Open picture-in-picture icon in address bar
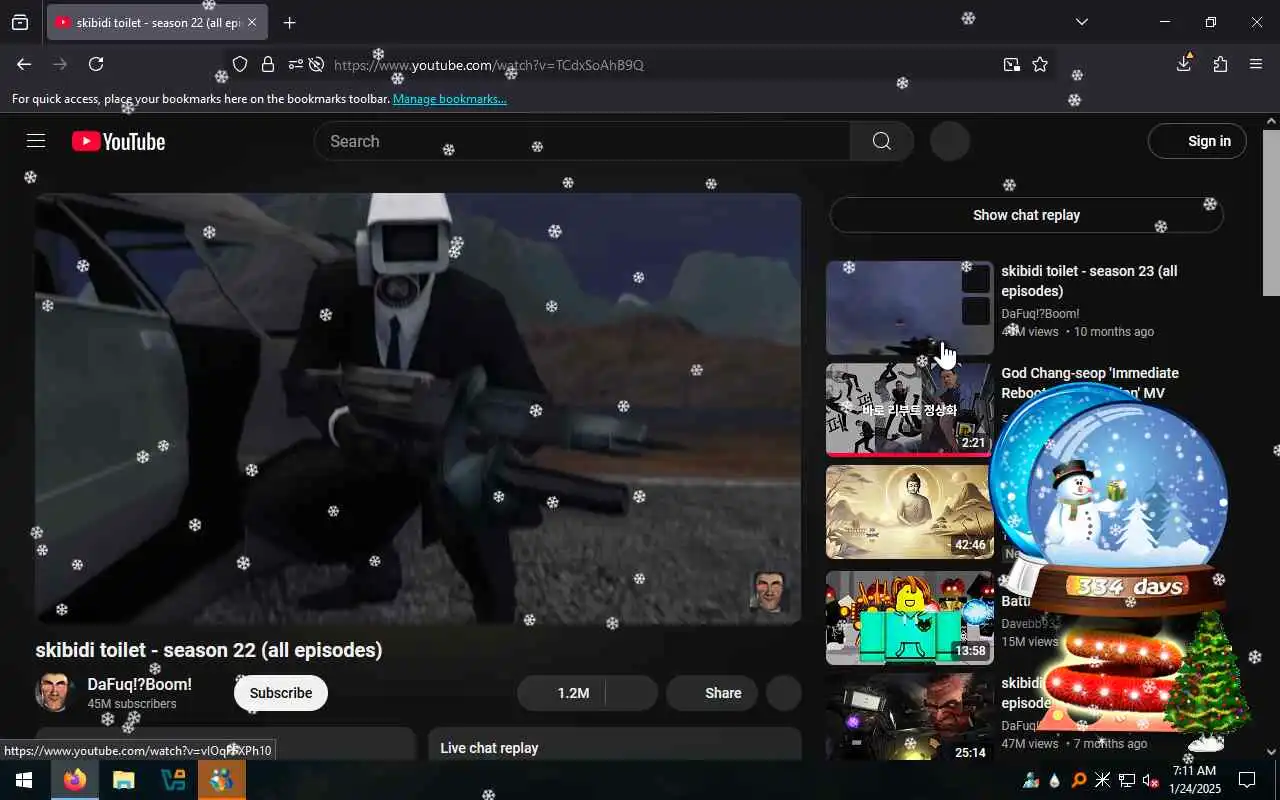 tap(1012, 64)
